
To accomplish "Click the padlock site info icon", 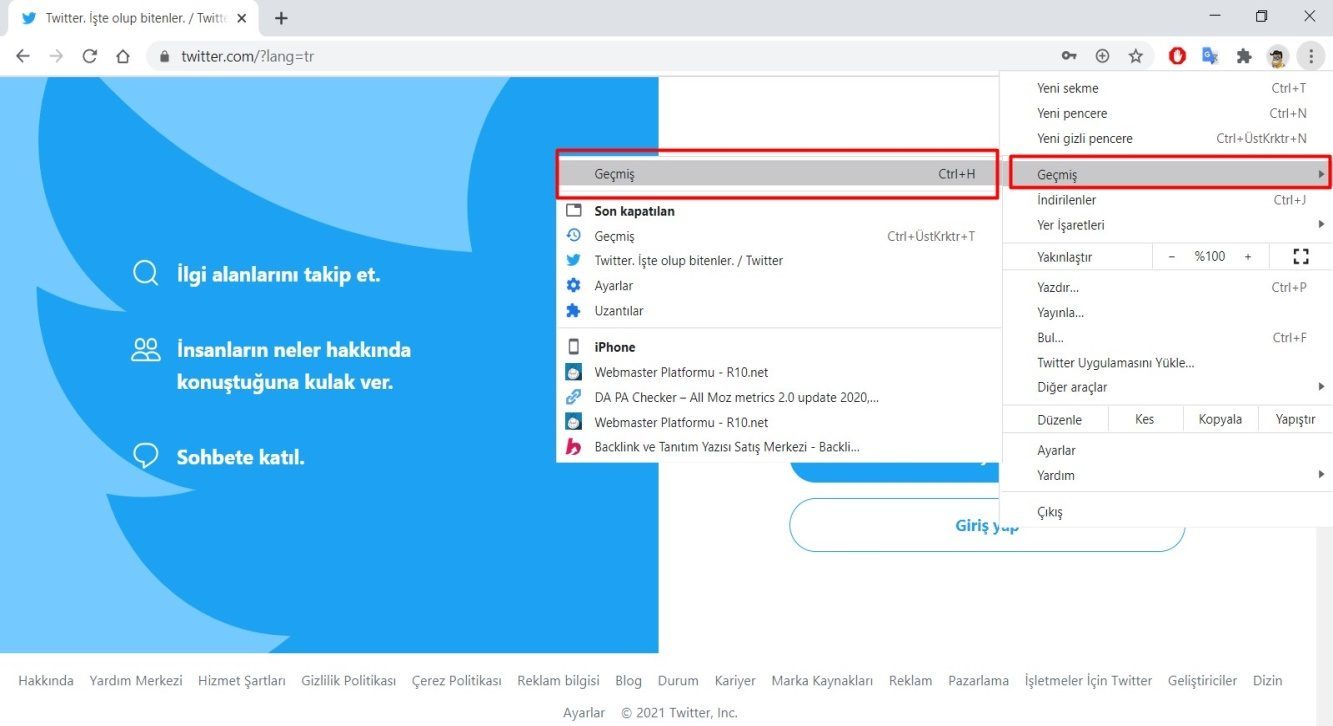I will 165,57.
